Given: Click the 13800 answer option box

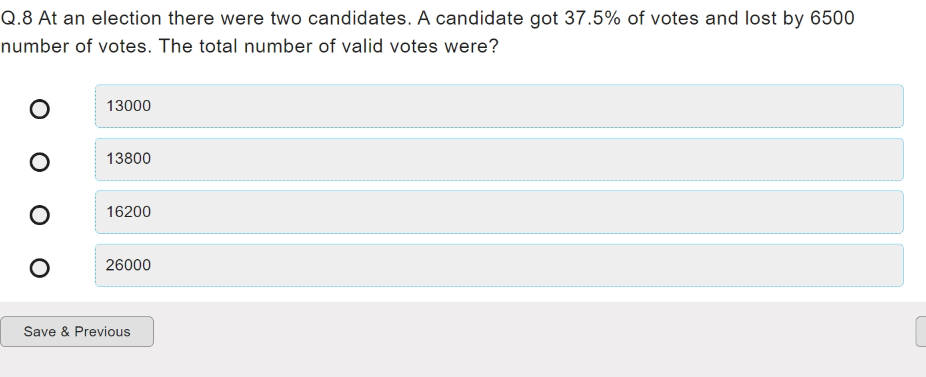Looking at the screenshot, I should (x=499, y=159).
